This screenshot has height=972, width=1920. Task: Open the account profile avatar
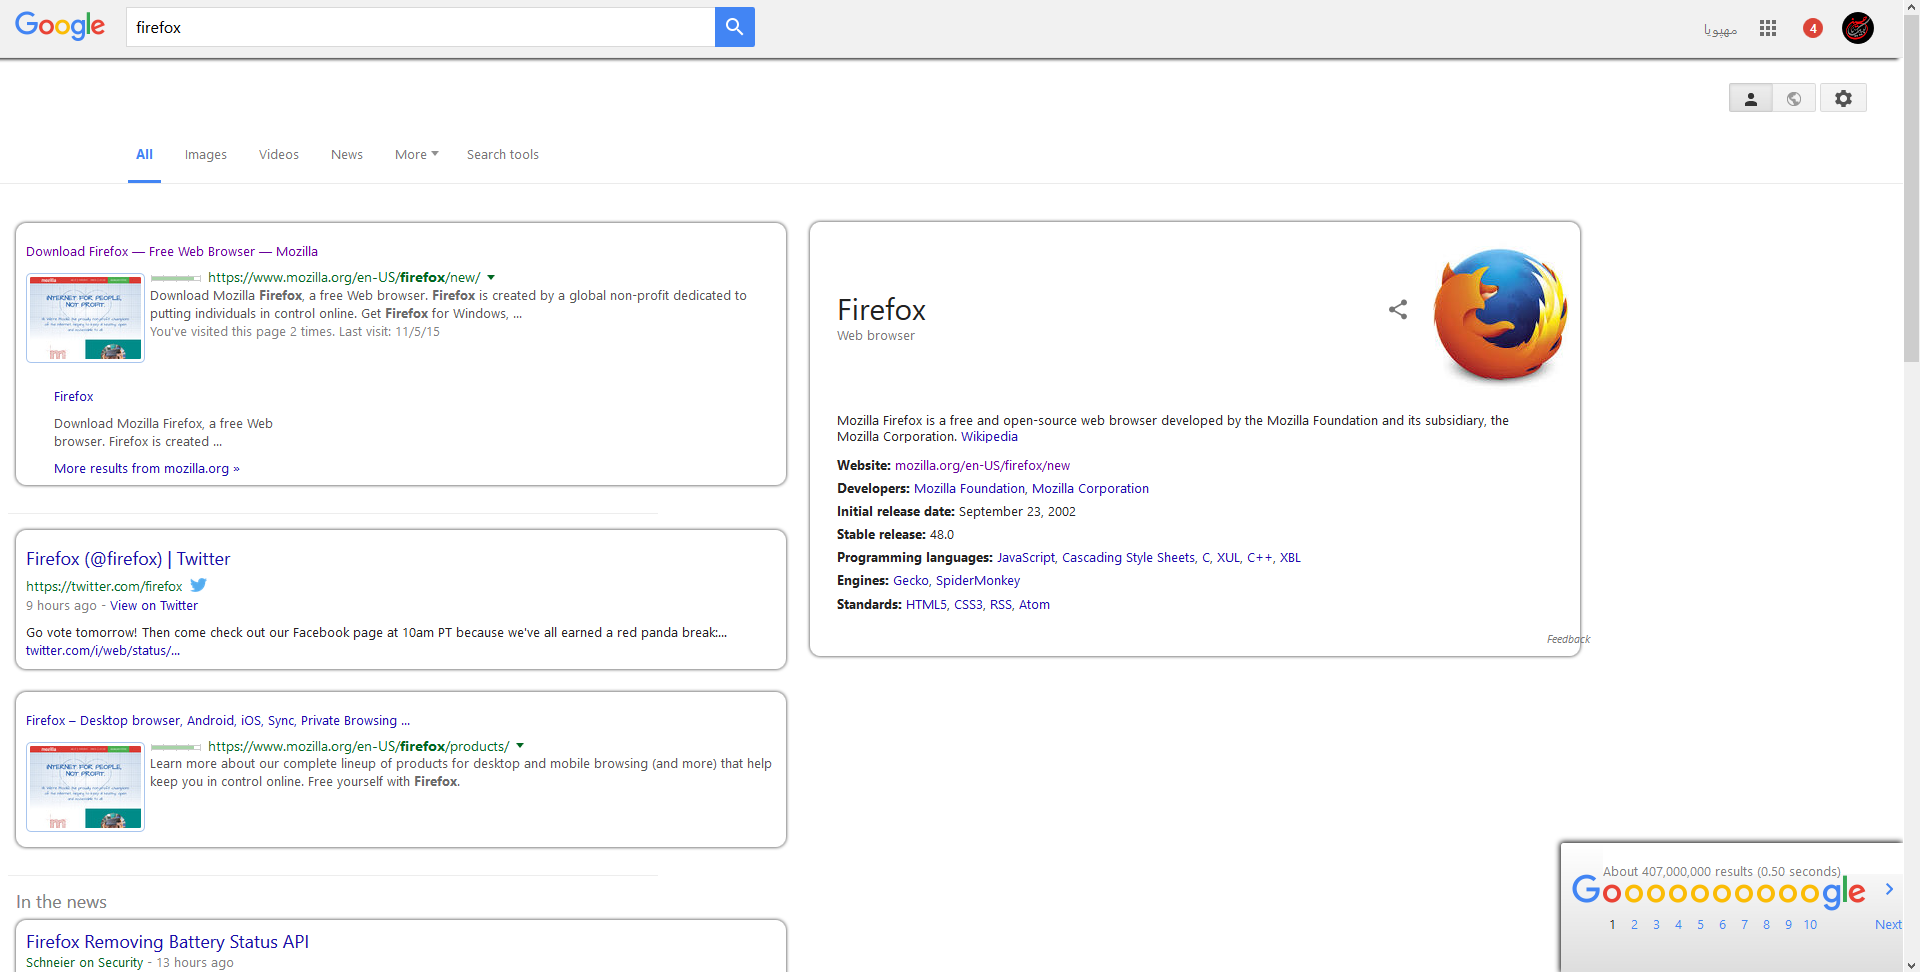tap(1858, 28)
